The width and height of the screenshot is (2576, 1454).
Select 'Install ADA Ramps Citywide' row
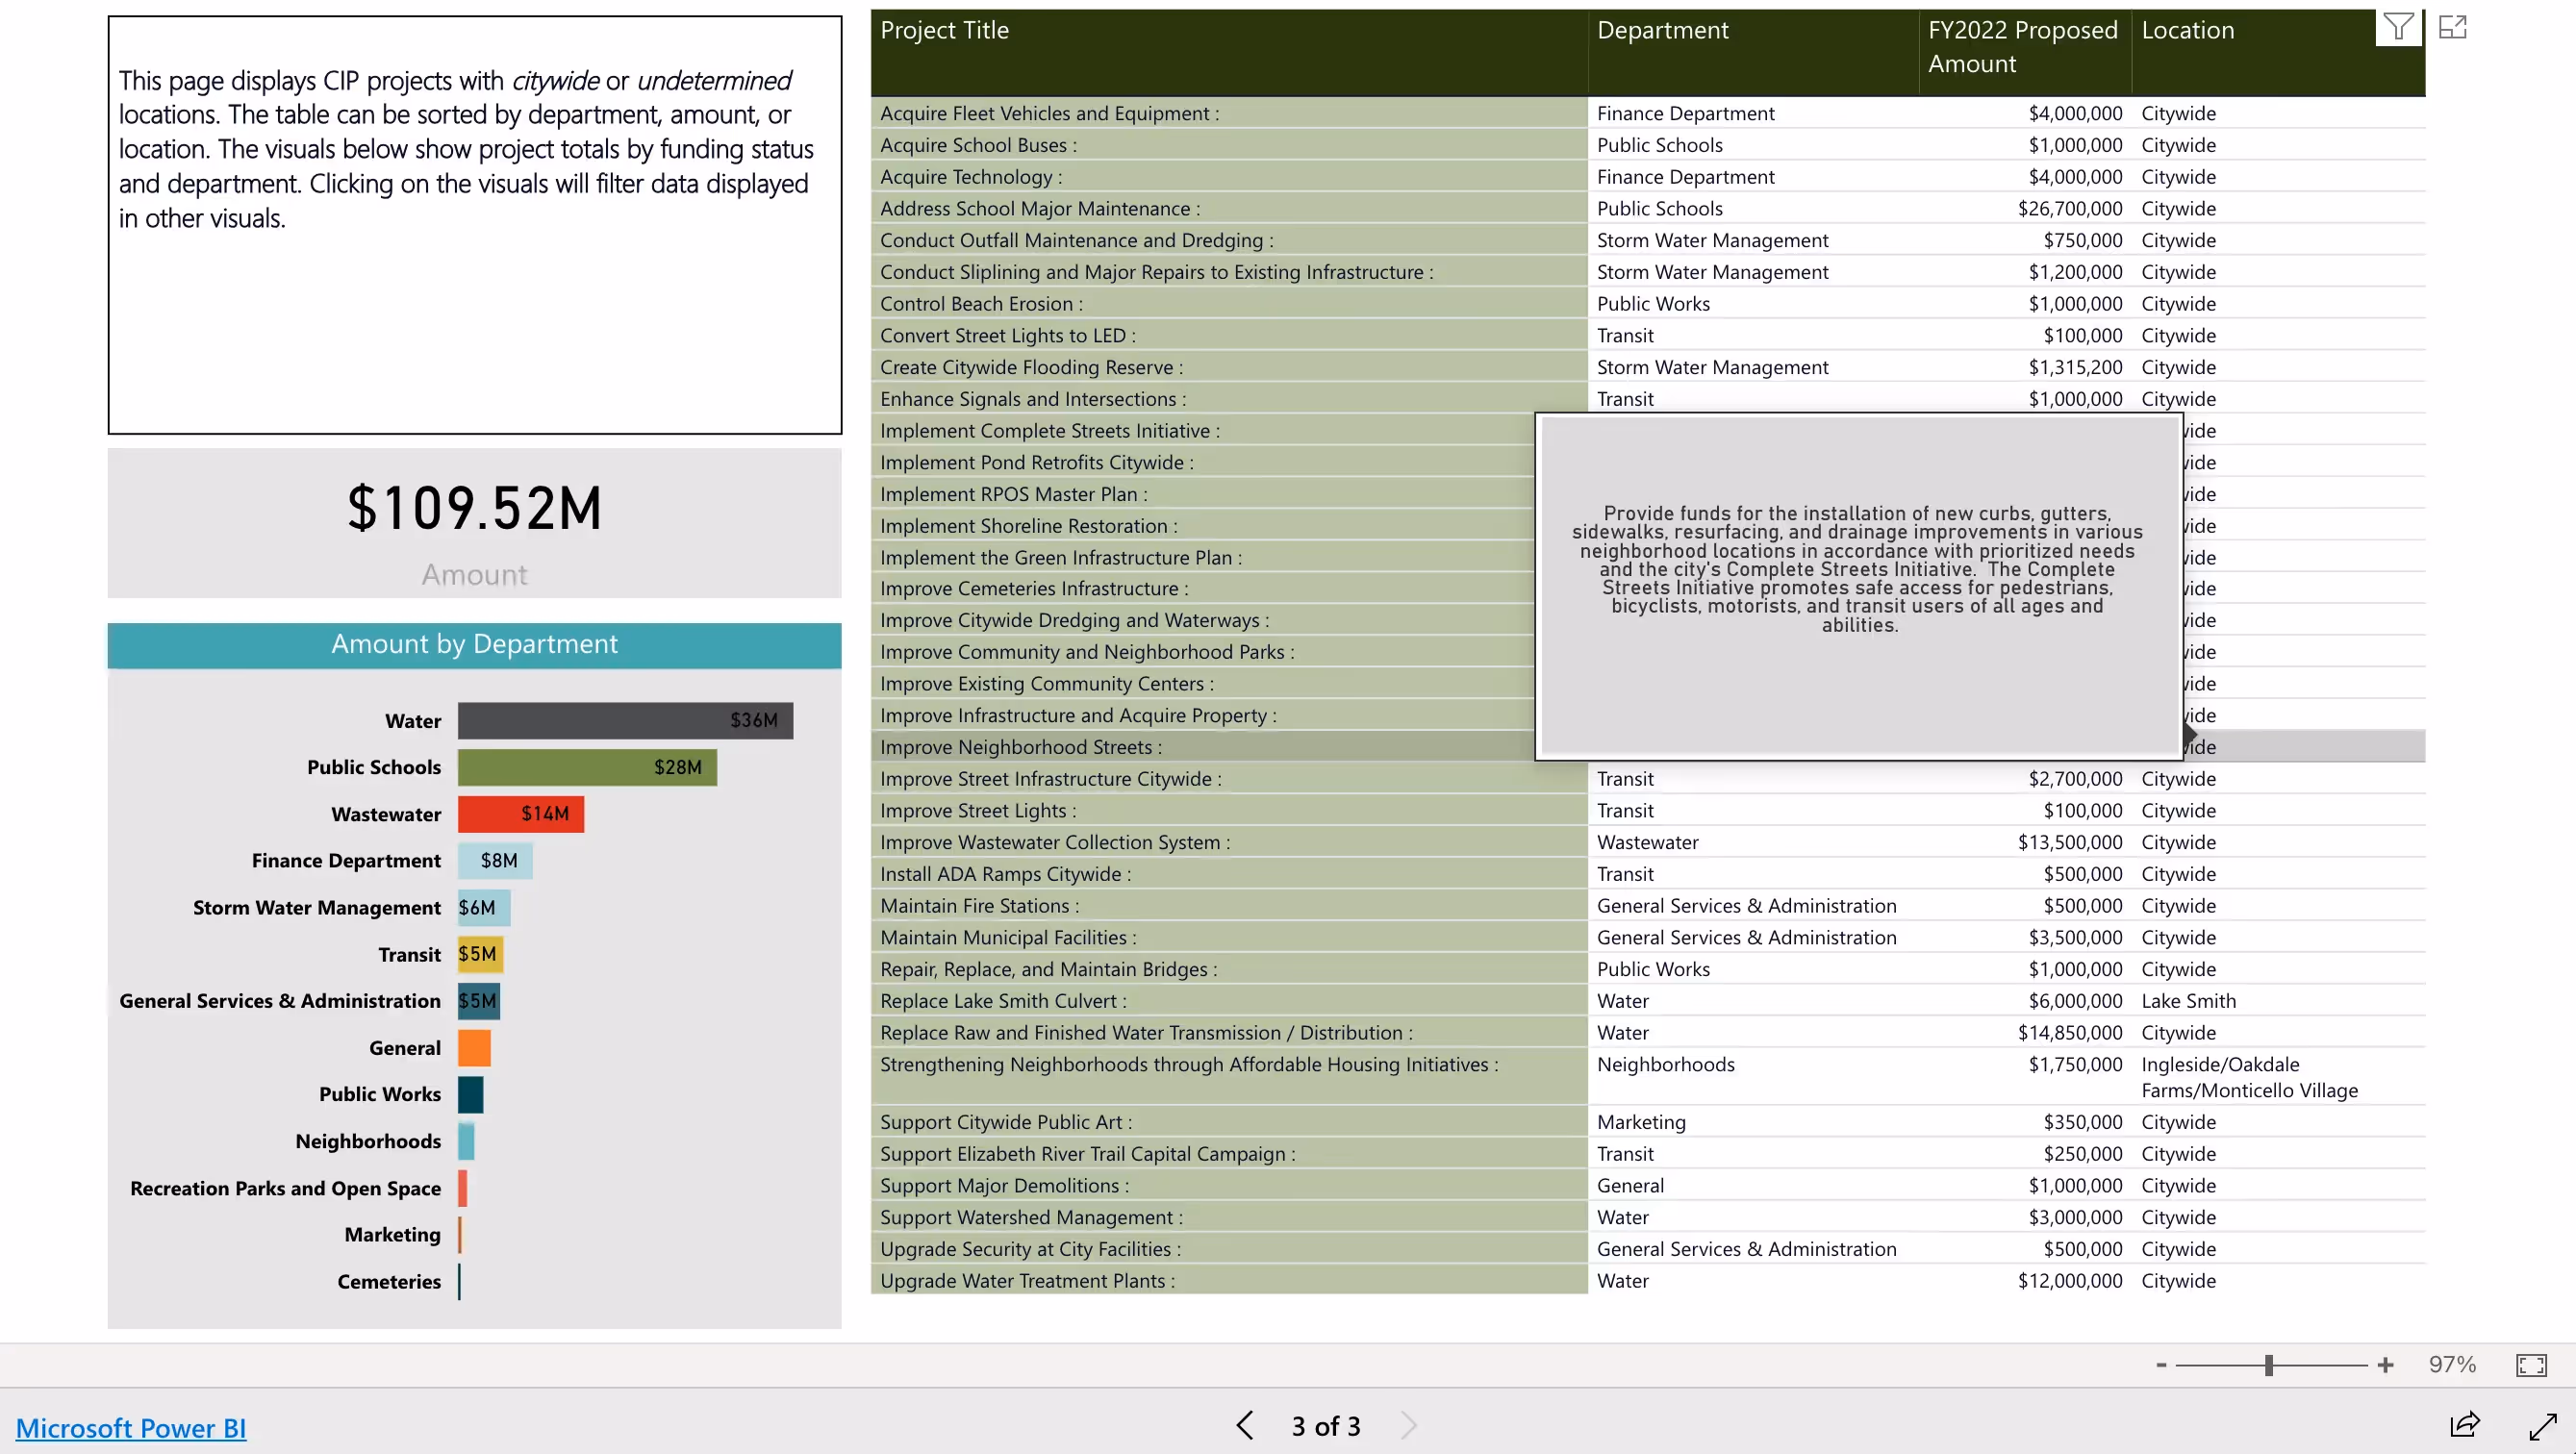point(1647,874)
